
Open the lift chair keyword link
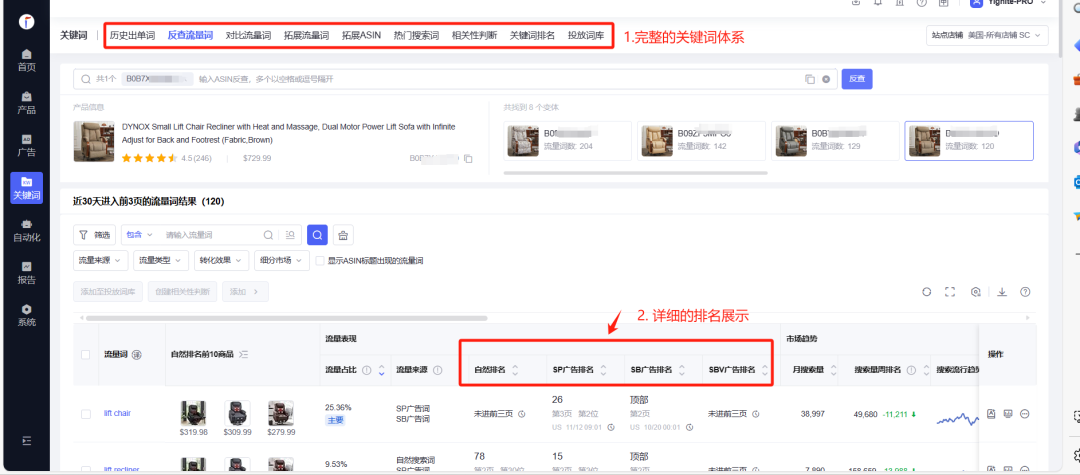click(117, 414)
